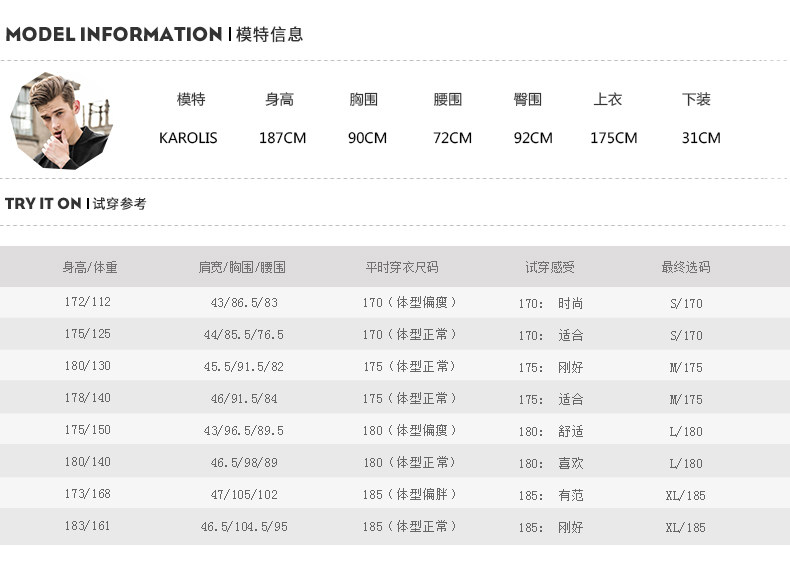This screenshot has width=790, height=580.
Task: Click the 试穿感受 column header
Action: pyautogui.click(x=550, y=267)
